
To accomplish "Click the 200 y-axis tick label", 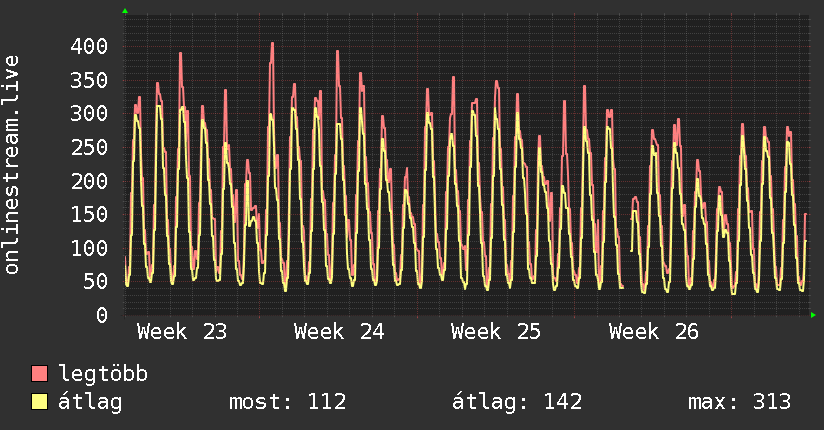I will (89, 181).
